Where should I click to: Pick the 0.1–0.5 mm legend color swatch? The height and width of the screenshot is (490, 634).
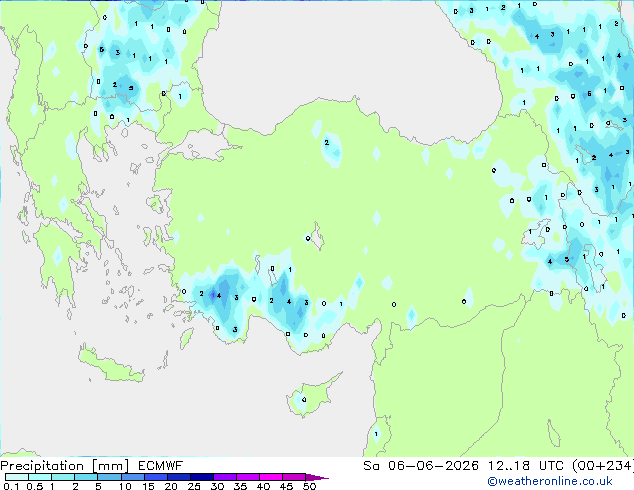(x=17, y=477)
